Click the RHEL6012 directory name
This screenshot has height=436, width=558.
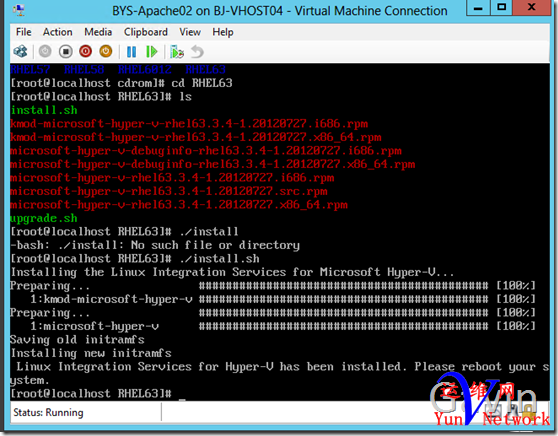(144, 69)
